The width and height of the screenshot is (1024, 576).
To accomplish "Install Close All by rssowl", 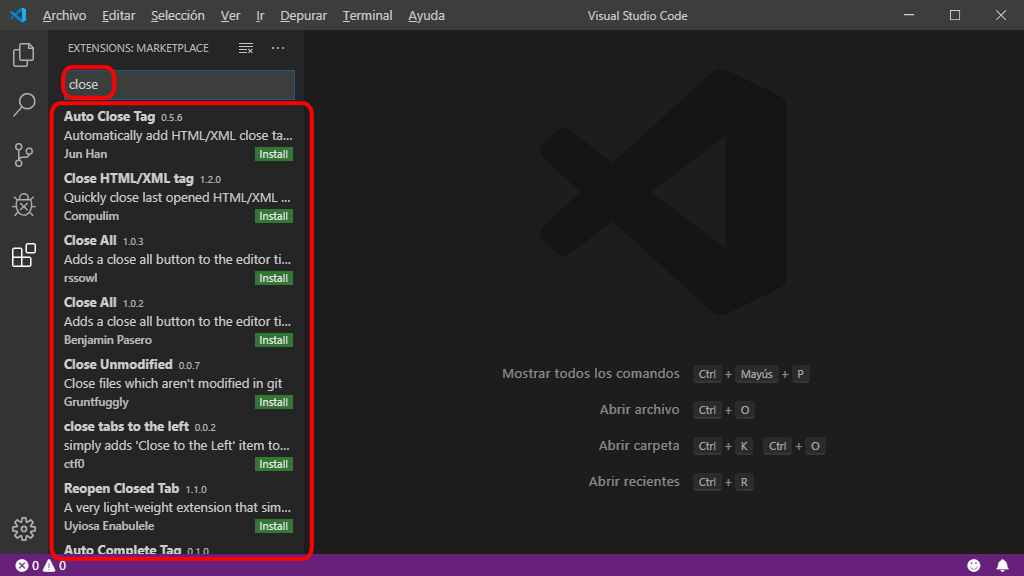I will (274, 278).
